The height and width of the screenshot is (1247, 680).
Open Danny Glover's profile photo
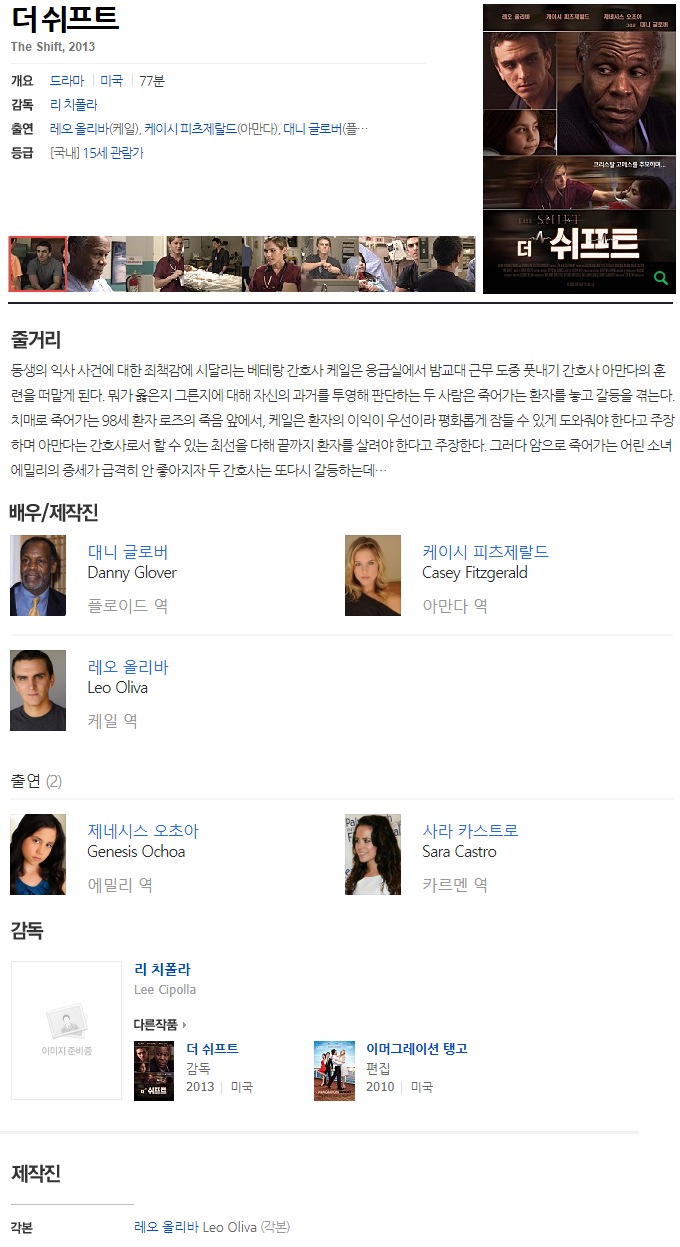[38, 575]
